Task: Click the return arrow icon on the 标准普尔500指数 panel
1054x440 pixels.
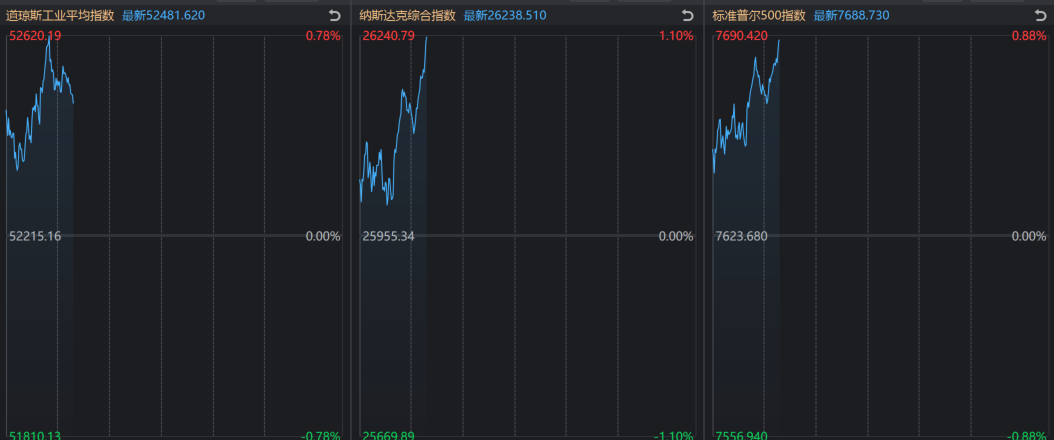Action: pos(1040,15)
